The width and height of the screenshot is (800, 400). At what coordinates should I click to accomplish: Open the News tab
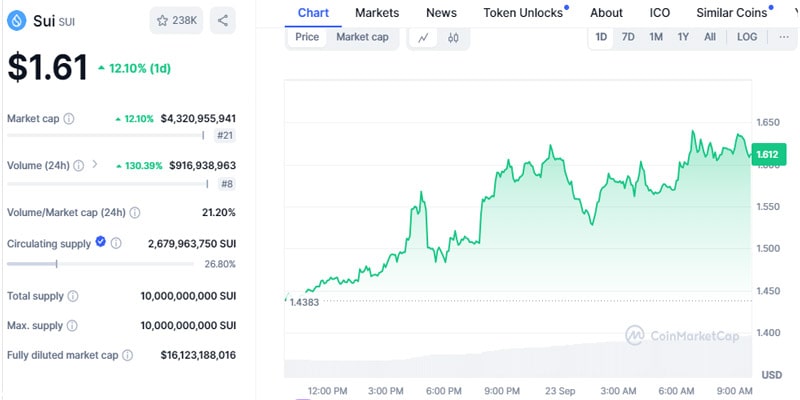click(x=441, y=13)
